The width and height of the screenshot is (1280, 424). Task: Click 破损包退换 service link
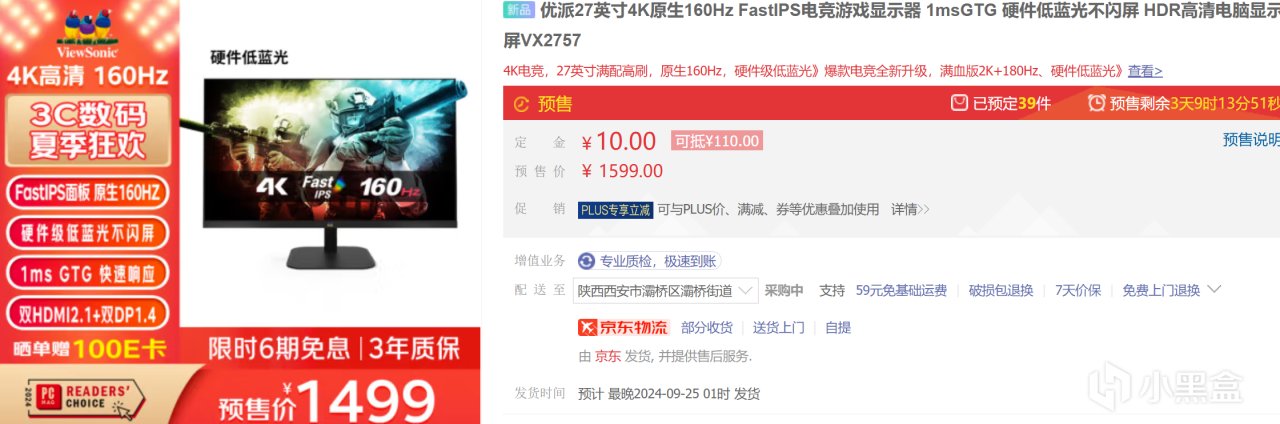pos(1001,290)
